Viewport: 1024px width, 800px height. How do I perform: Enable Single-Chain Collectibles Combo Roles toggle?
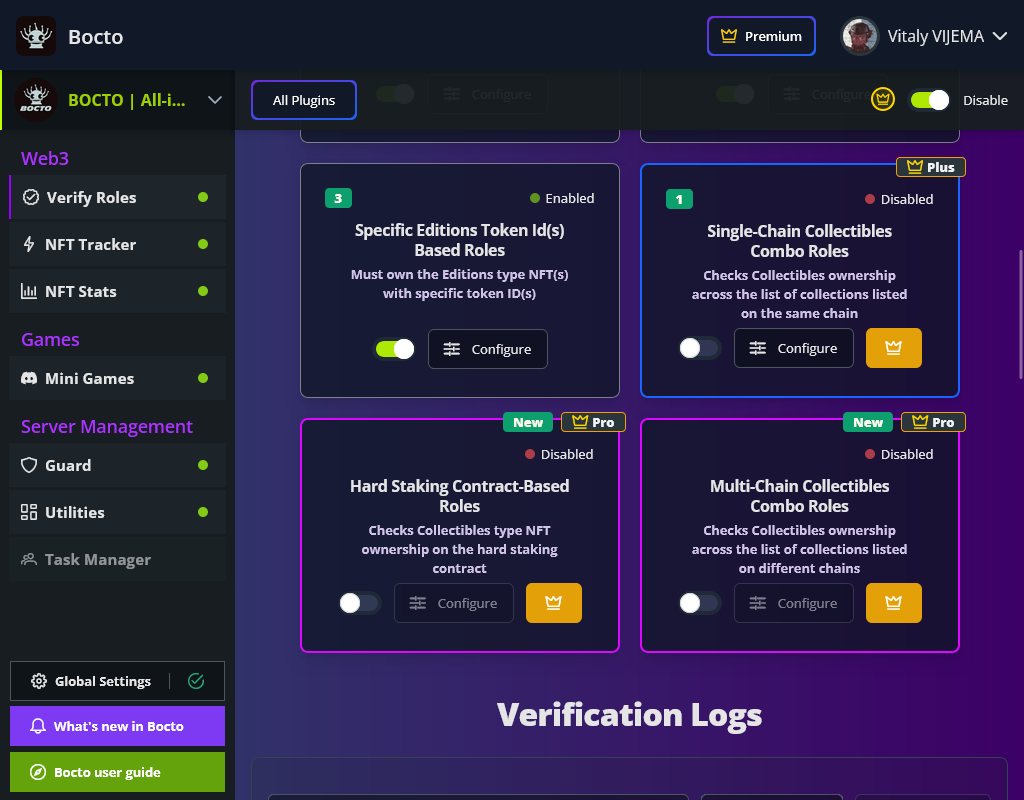pyautogui.click(x=699, y=348)
